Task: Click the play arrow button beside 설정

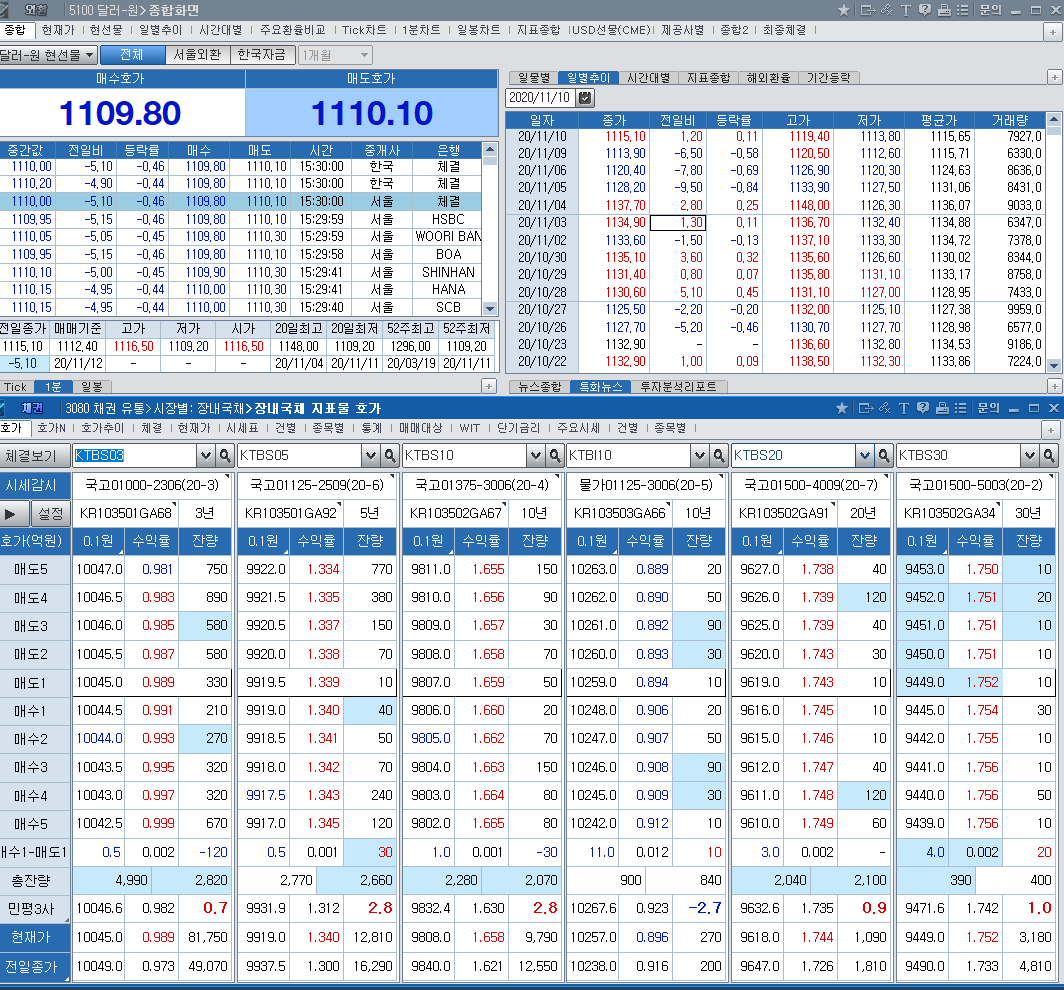Action: pos(14,514)
